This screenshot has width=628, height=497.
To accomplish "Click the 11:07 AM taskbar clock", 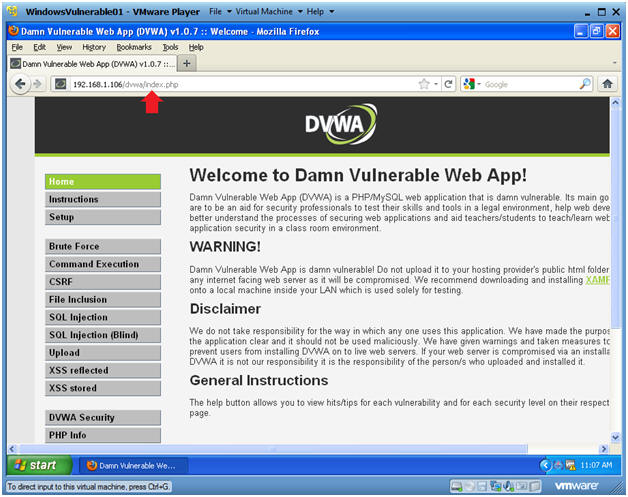I will [x=596, y=465].
